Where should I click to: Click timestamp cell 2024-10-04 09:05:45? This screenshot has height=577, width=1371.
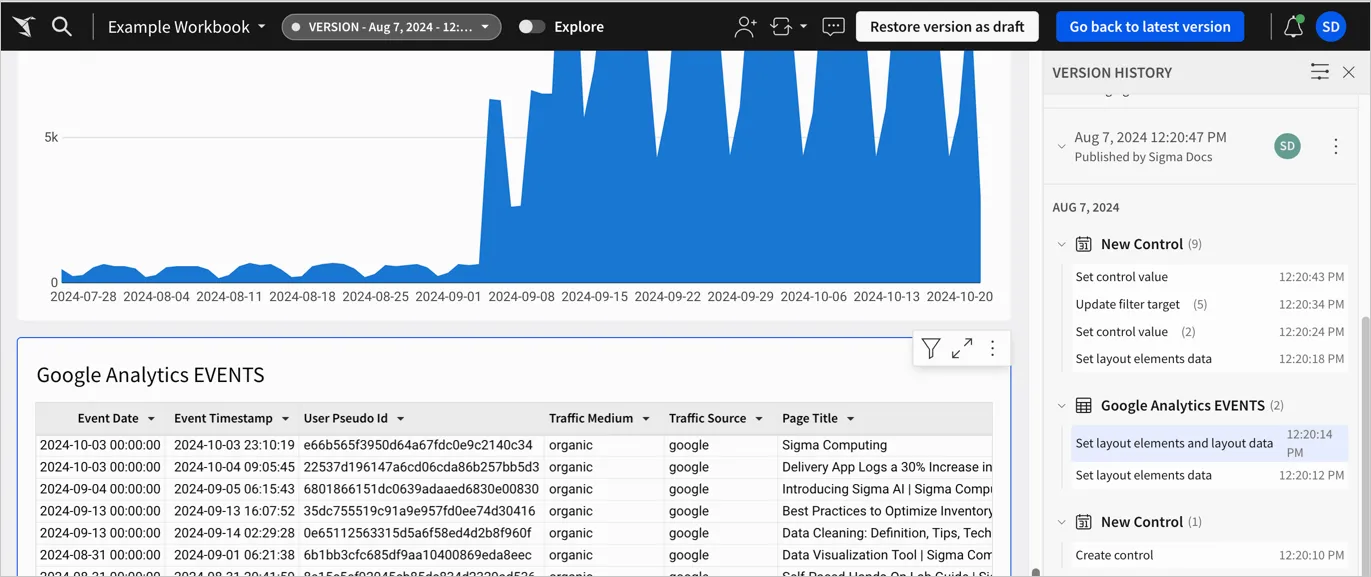click(234, 467)
